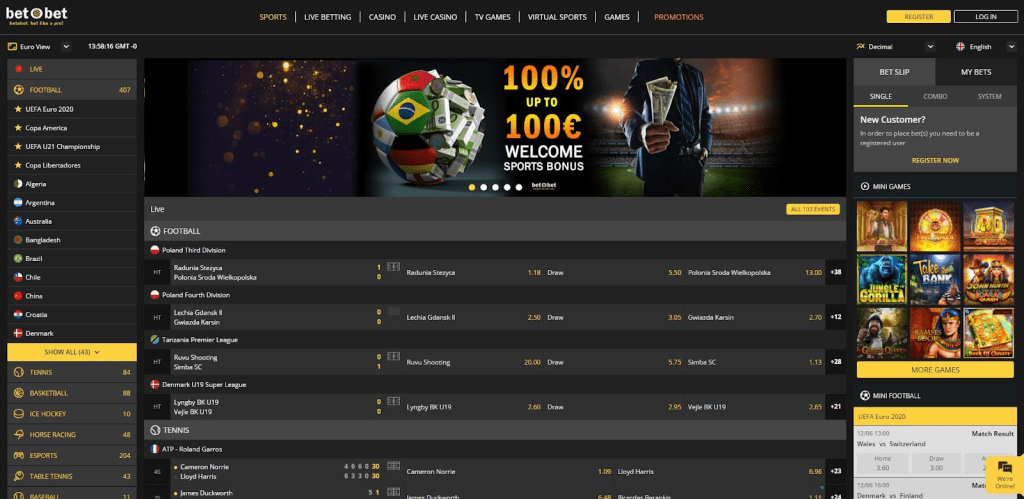Open the Live Casino menu item

pyautogui.click(x=434, y=17)
